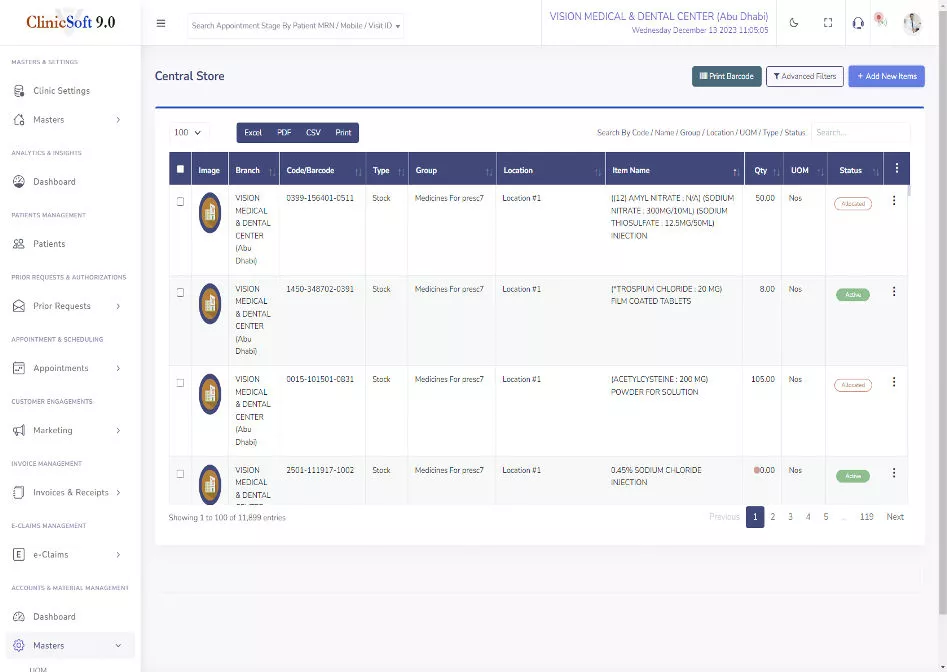Click the table search input field
Image resolution: width=947 pixels, height=672 pixels.
pyautogui.click(x=859, y=132)
